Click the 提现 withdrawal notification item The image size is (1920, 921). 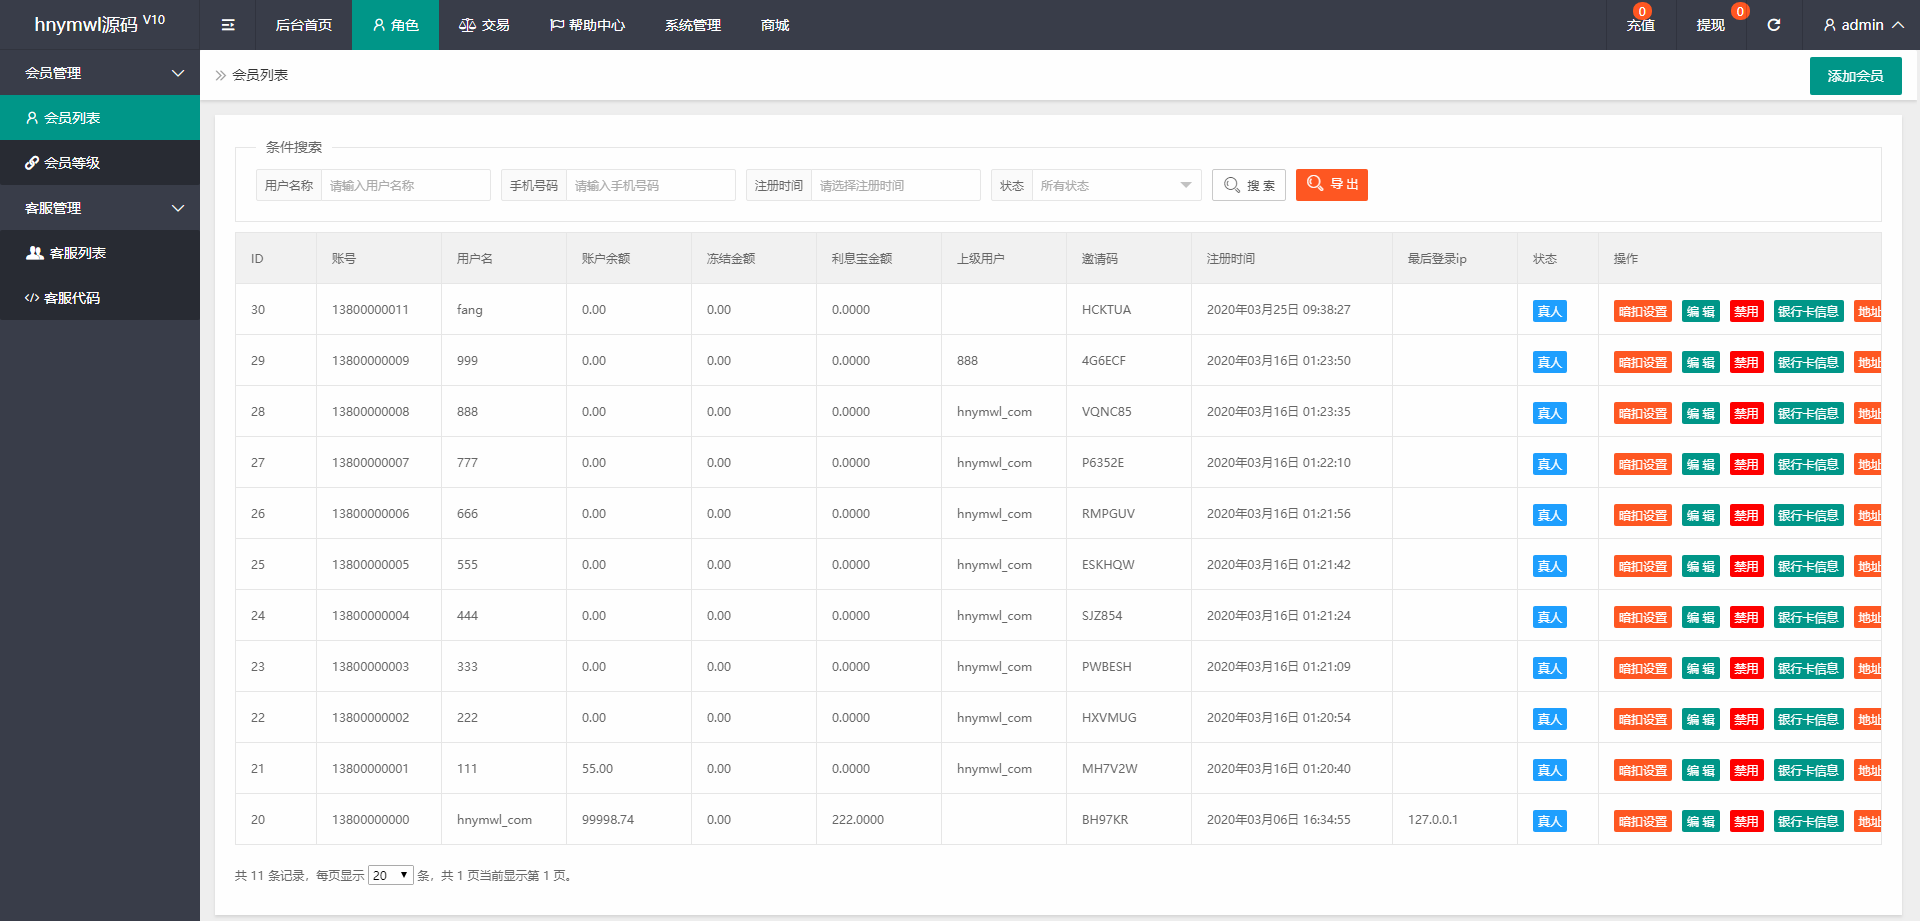[1711, 25]
